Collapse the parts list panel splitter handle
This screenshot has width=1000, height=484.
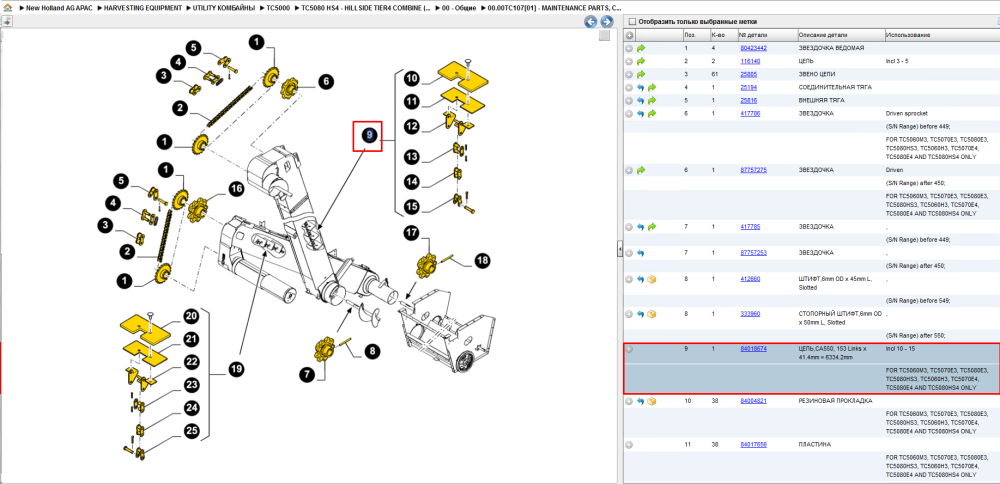[619, 249]
